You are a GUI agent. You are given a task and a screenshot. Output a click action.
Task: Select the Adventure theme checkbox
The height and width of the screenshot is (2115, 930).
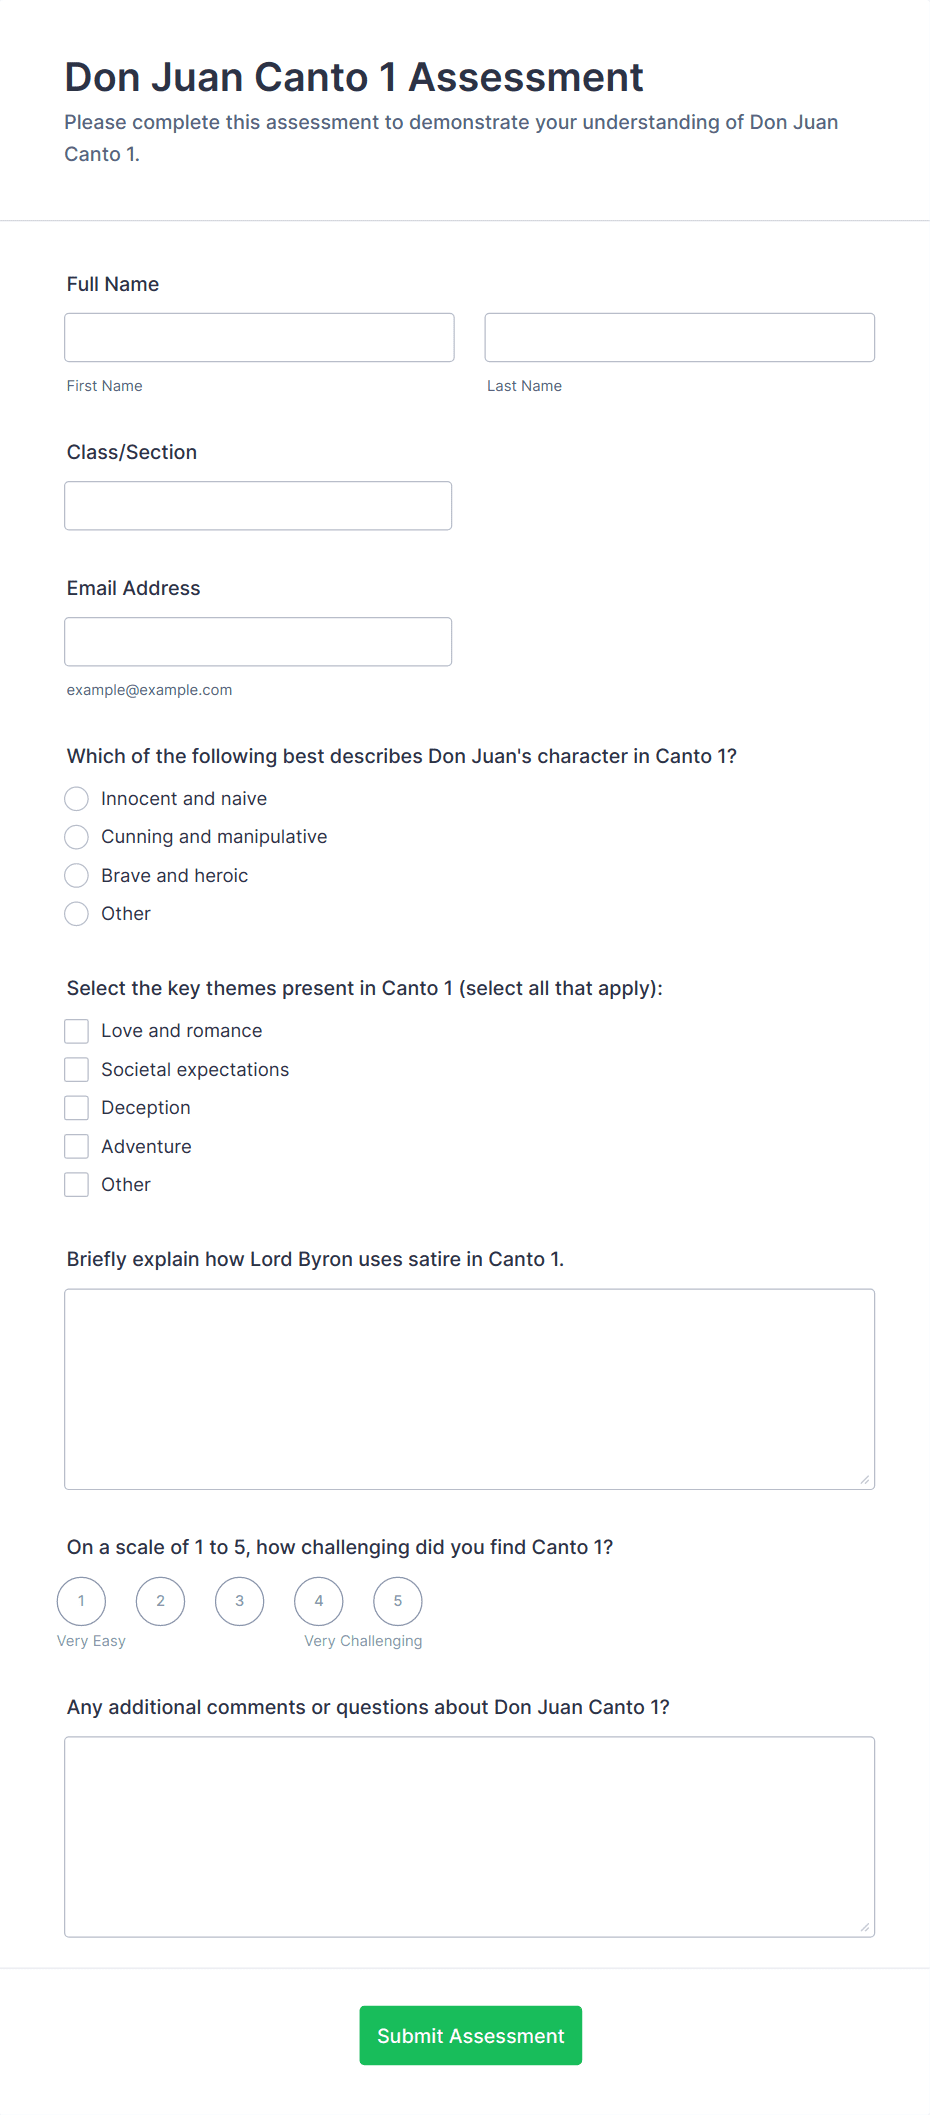pos(76,1146)
